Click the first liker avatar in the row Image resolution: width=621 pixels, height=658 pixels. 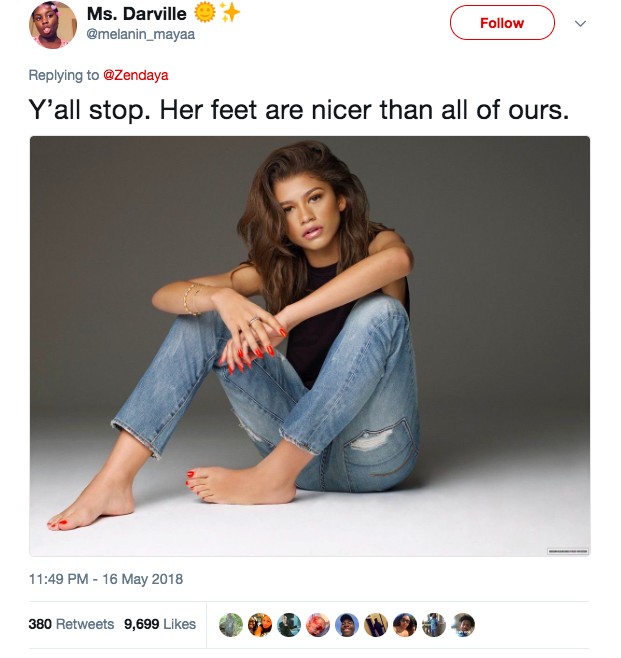[230, 624]
